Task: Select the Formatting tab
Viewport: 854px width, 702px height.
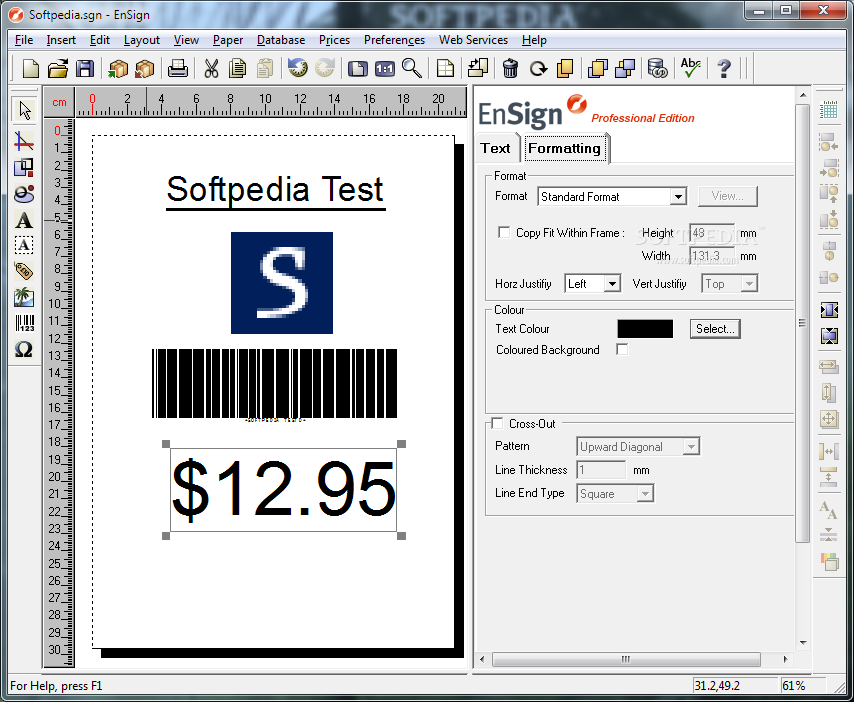Action: (564, 148)
